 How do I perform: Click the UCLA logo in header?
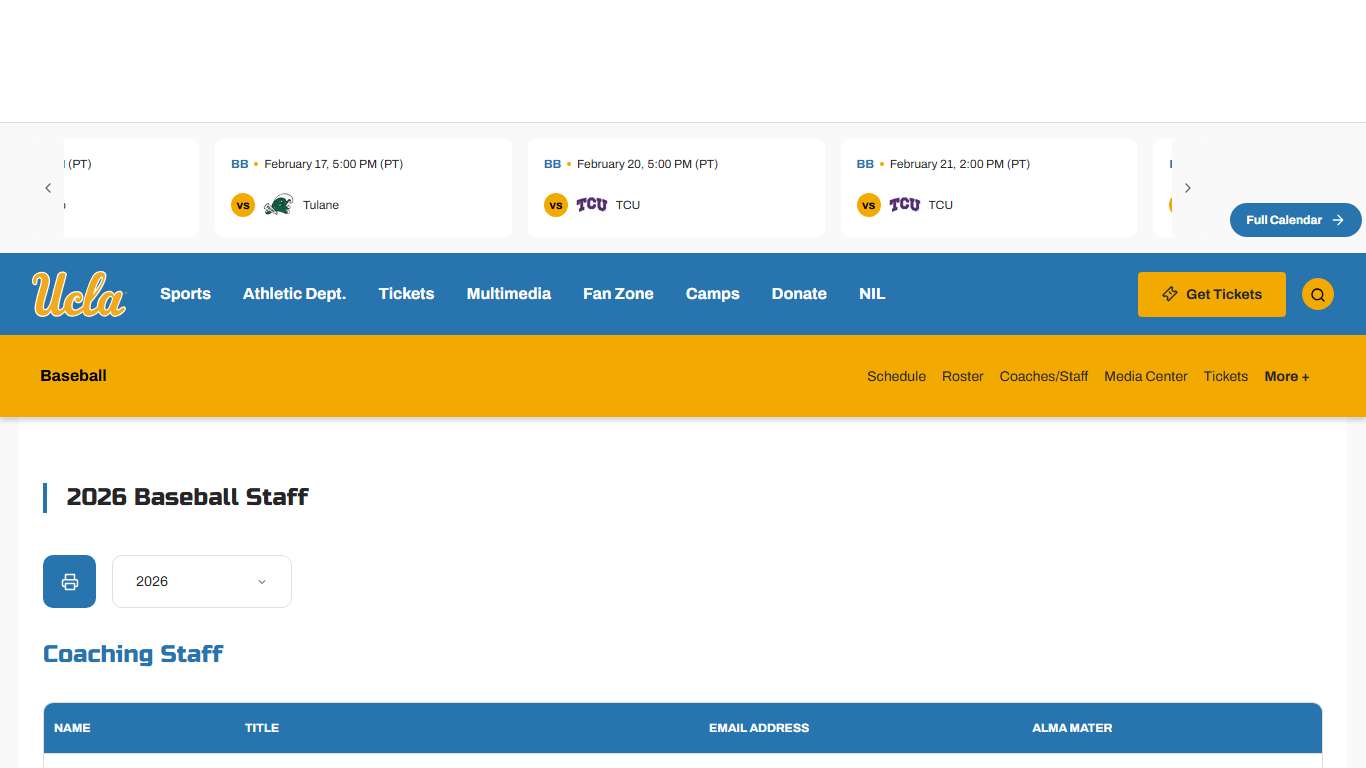[79, 294]
